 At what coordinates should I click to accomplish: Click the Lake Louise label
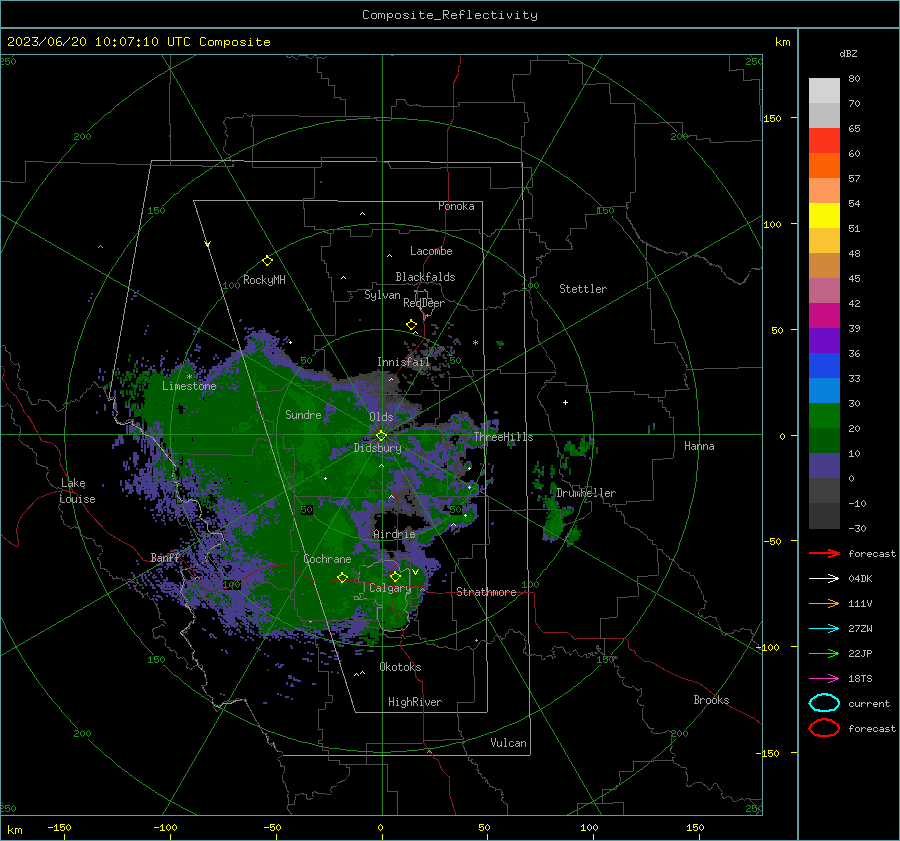[x=77, y=491]
